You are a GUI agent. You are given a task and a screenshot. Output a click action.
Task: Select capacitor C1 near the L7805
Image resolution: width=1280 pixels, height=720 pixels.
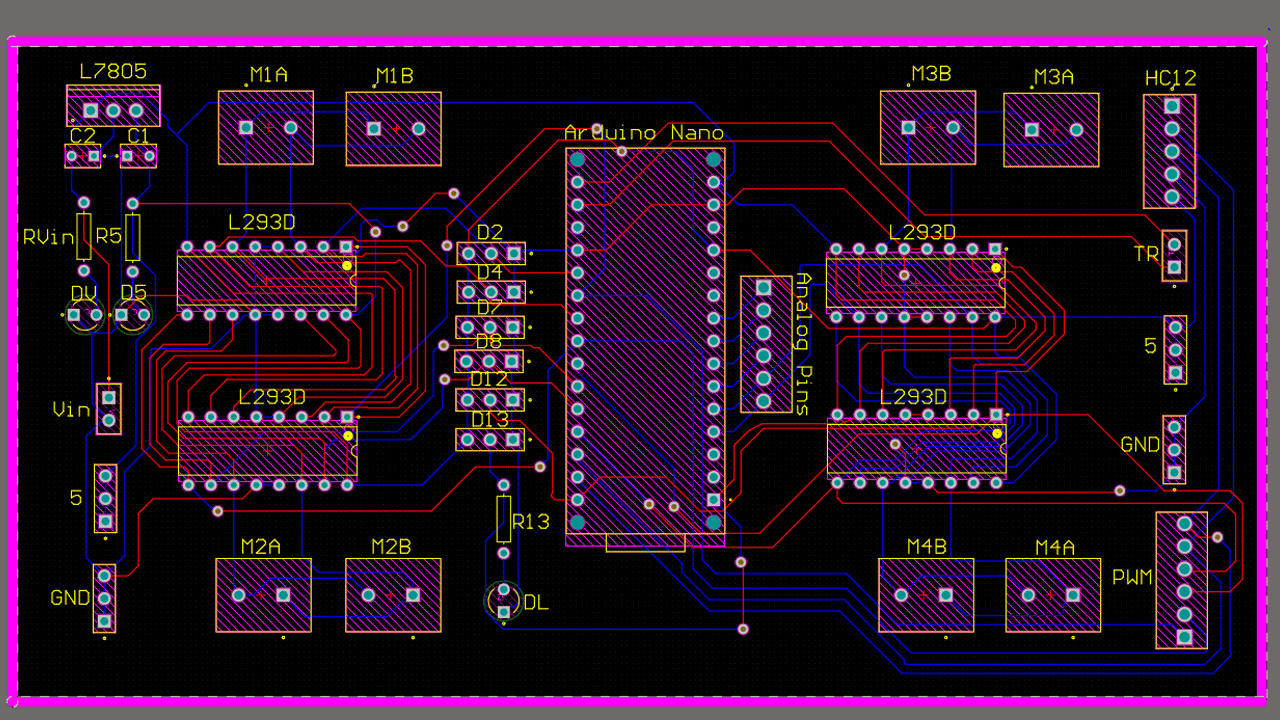(137, 156)
